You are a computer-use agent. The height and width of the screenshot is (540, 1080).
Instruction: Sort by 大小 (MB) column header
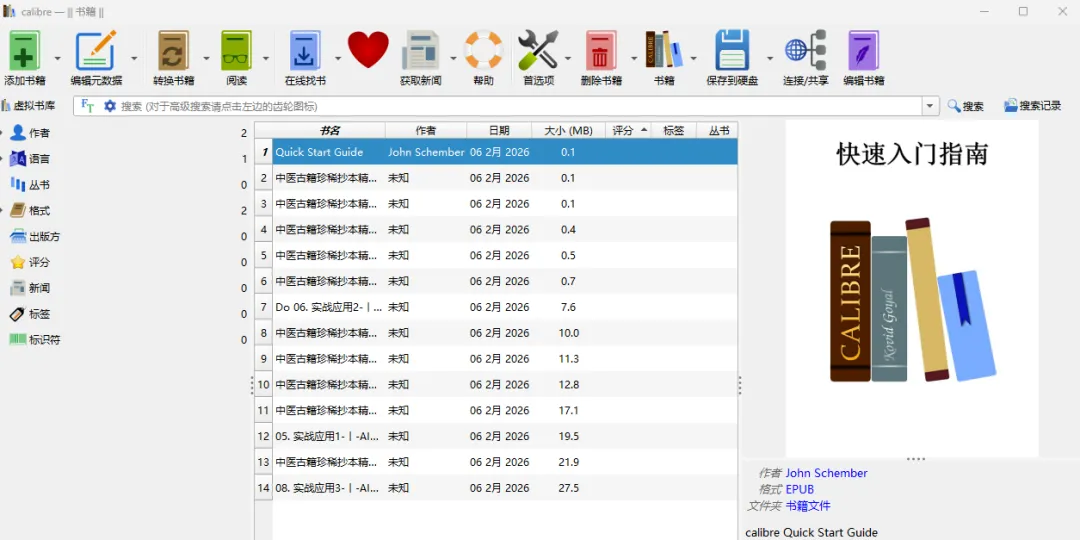(x=568, y=130)
